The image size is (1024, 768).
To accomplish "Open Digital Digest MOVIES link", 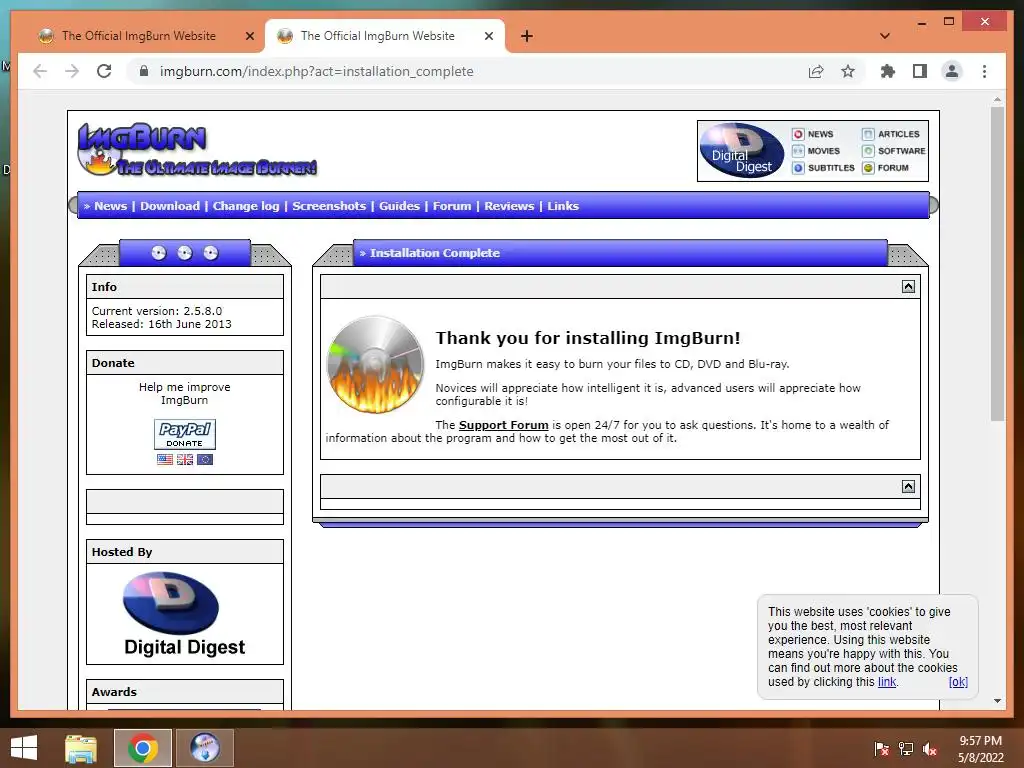I will [816, 151].
